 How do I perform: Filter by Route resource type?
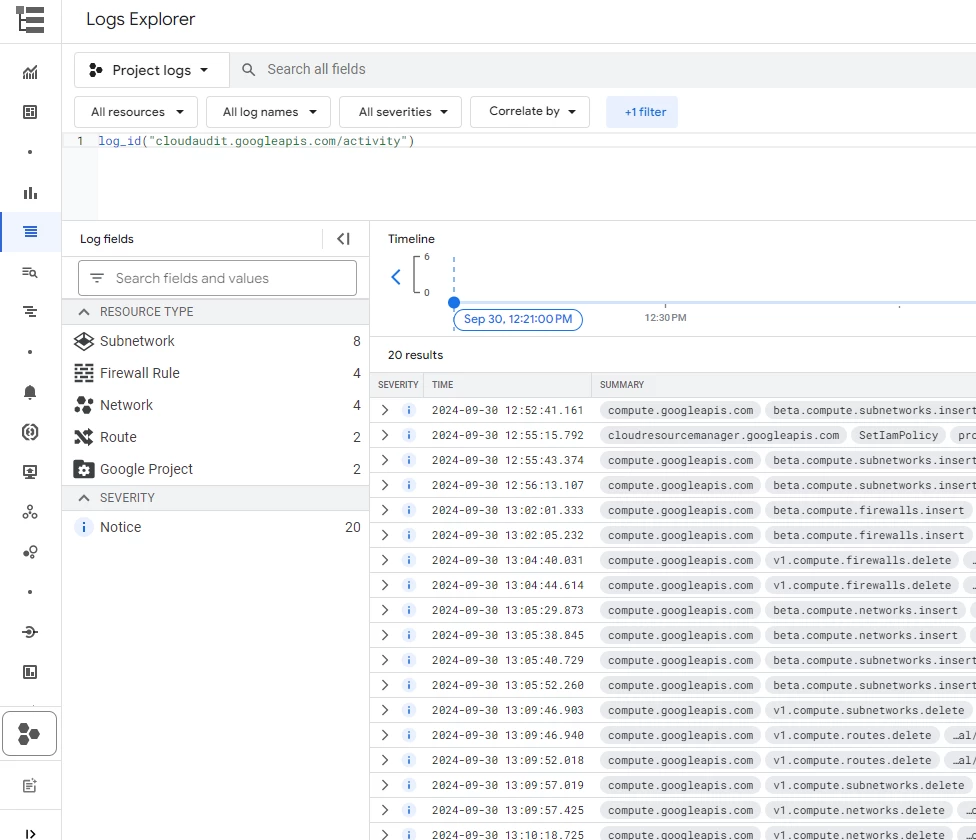point(215,437)
